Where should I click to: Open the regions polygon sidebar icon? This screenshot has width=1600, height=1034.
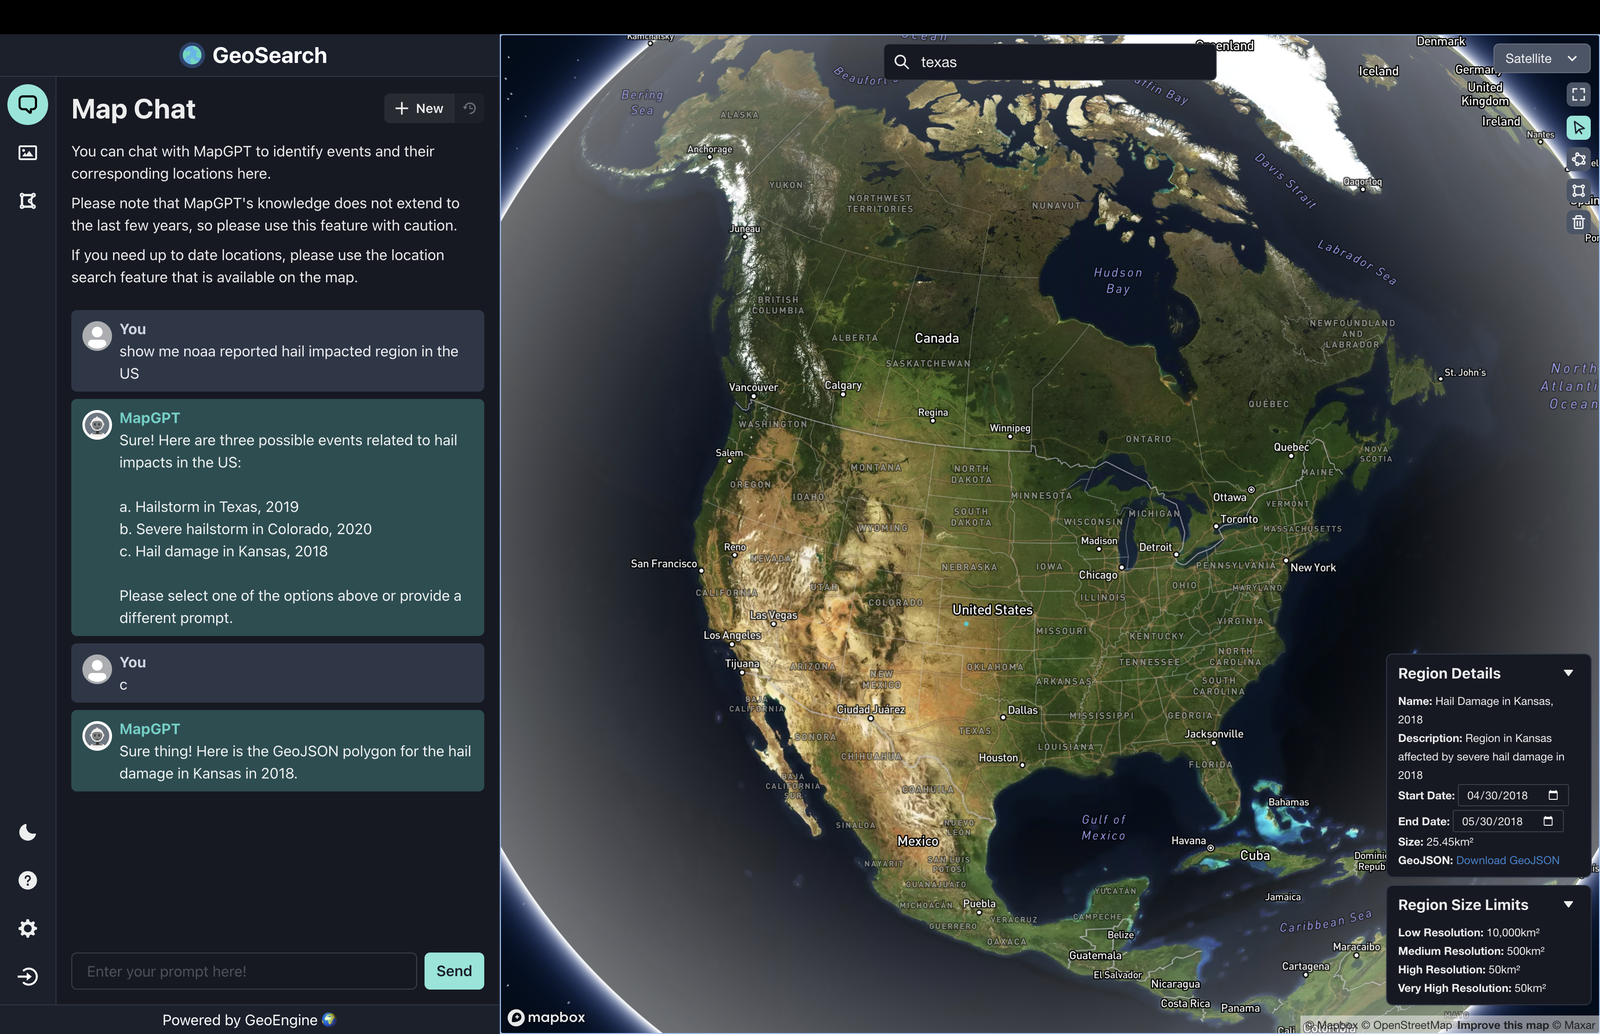[x=28, y=201]
